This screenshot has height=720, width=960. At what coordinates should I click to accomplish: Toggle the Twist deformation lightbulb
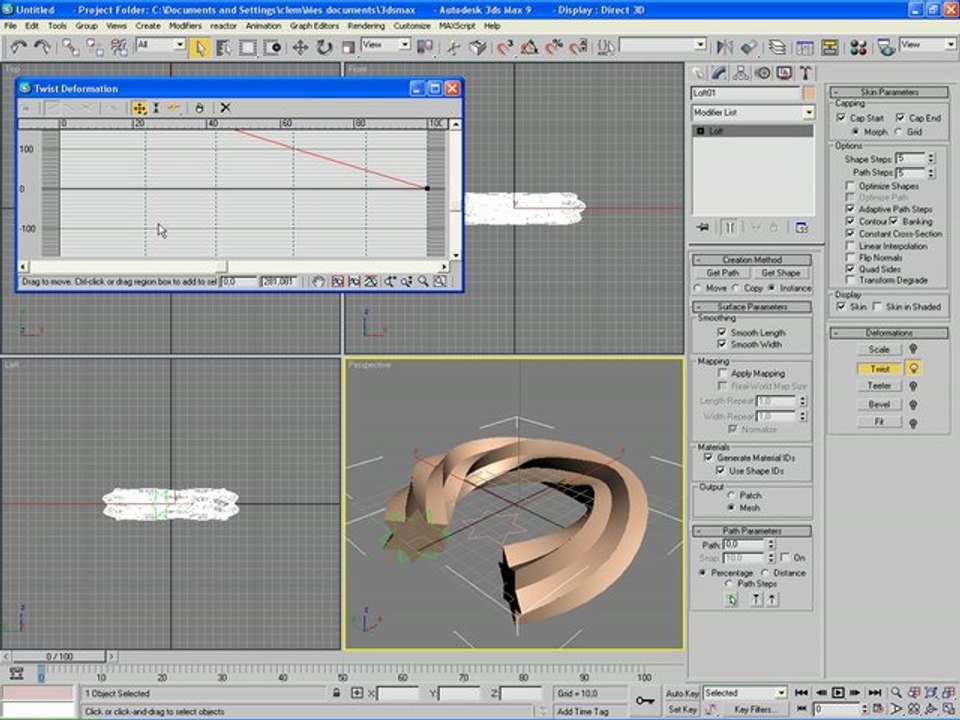click(913, 368)
